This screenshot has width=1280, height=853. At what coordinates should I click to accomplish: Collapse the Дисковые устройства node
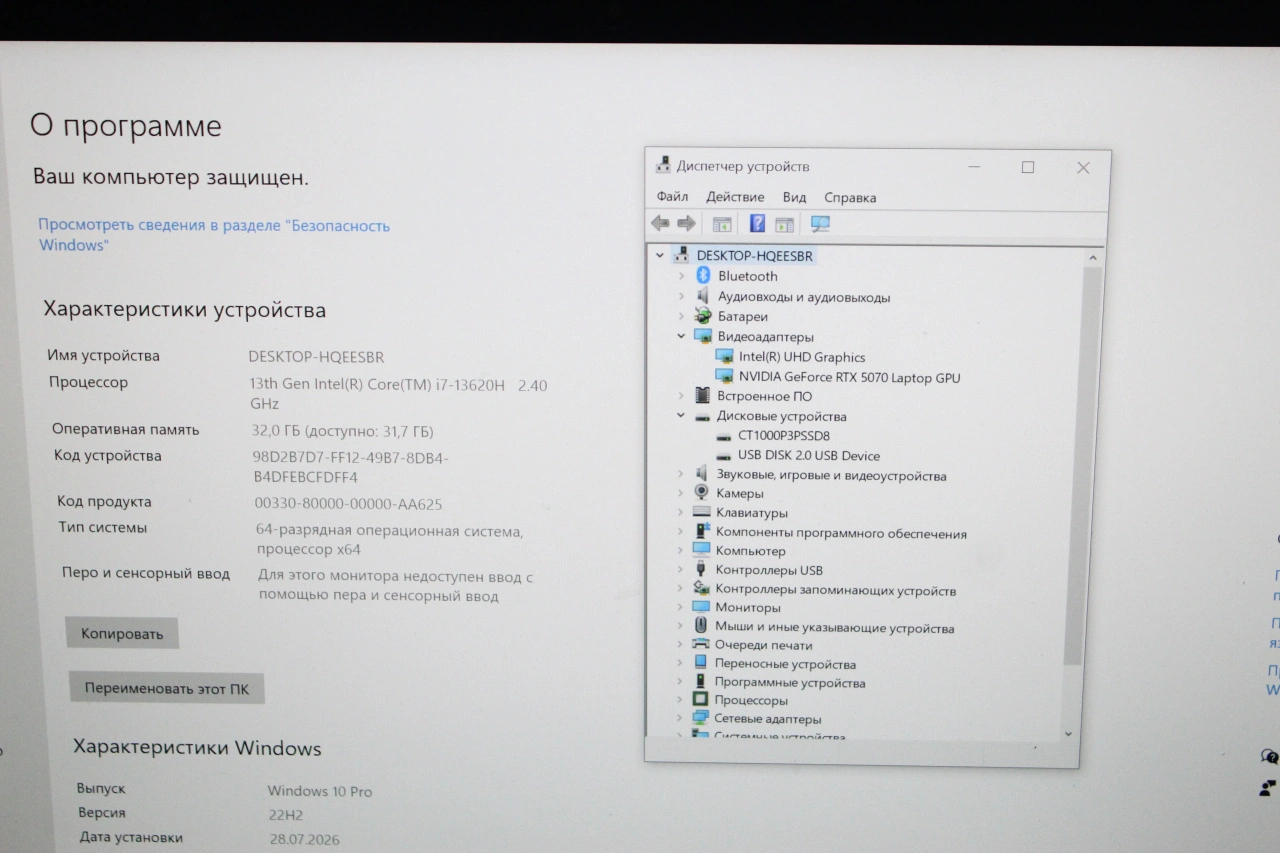(x=681, y=415)
